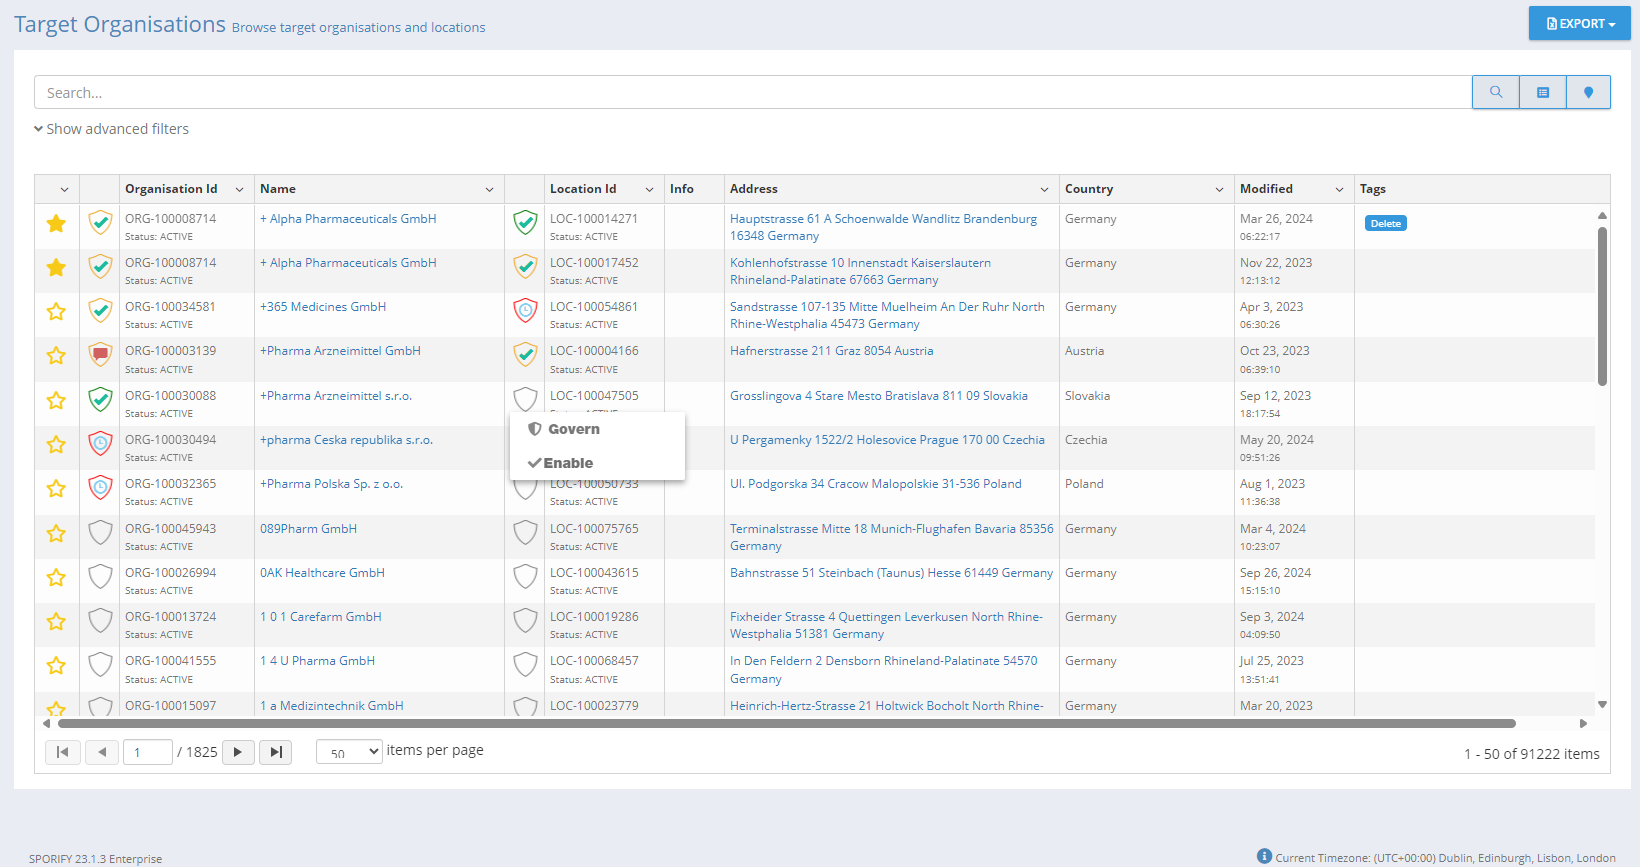Viewport: 1640px width, 867px height.
Task: Go to the last page arrow
Action: [276, 752]
